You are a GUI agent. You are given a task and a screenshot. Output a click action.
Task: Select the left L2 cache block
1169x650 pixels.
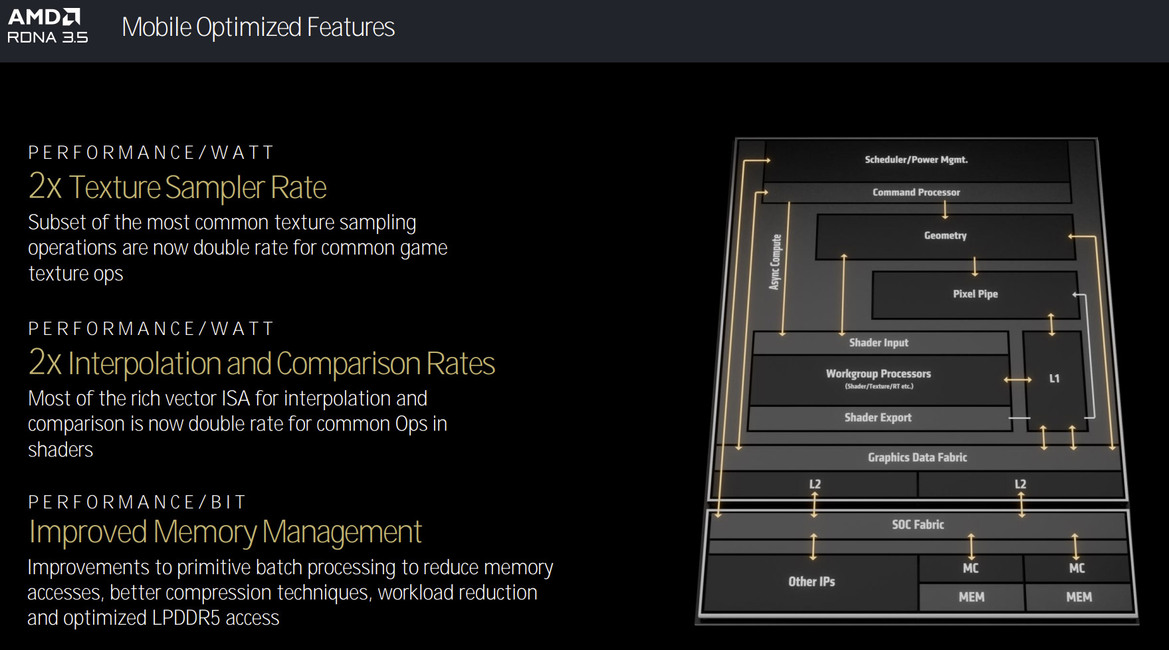coord(815,485)
